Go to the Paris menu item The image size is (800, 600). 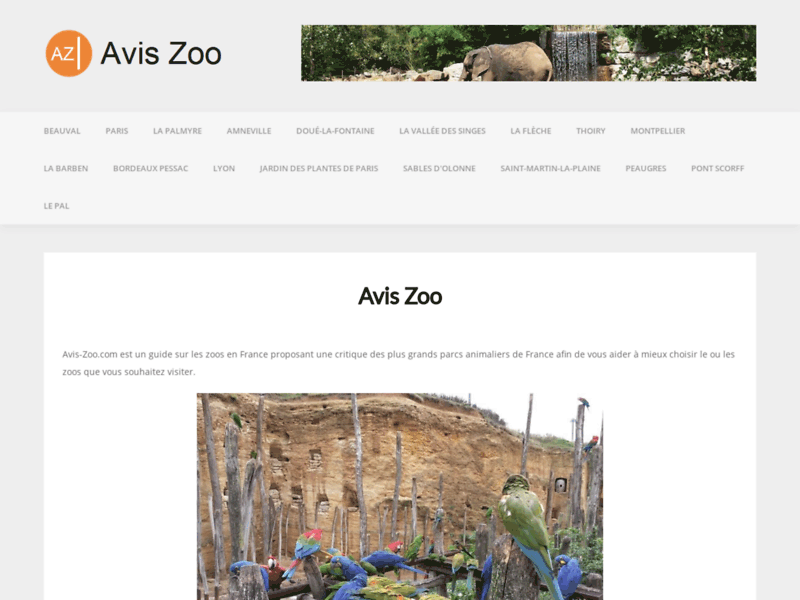[117, 131]
